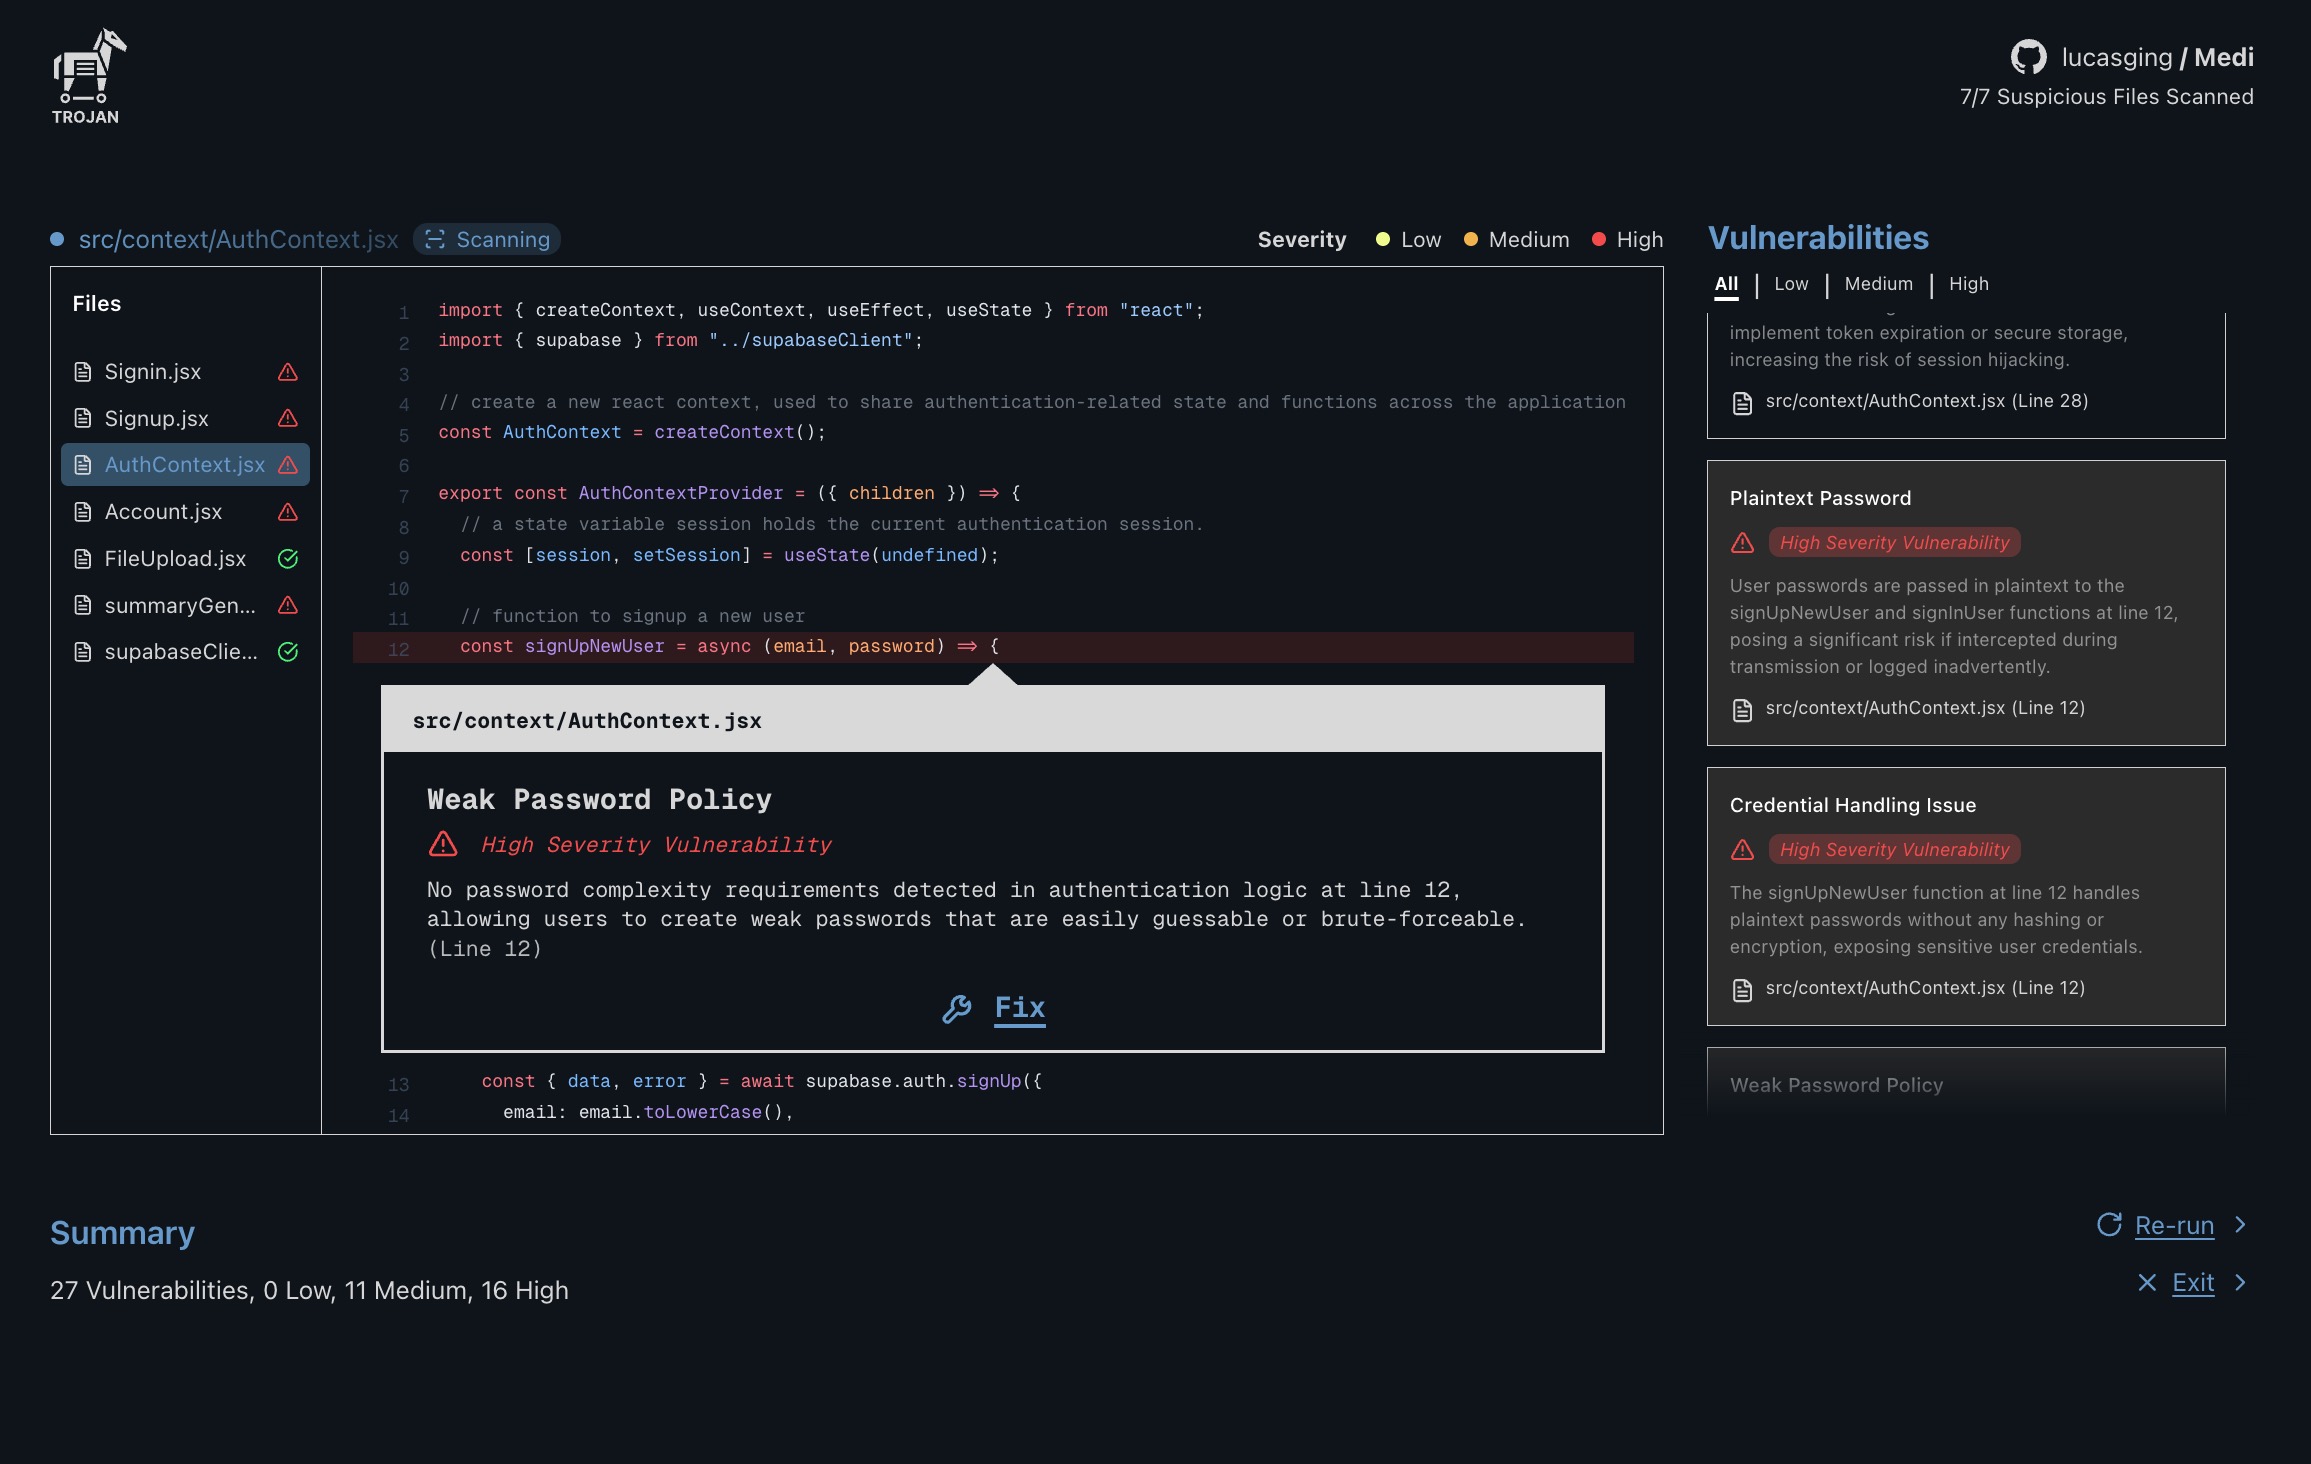Click the warning icon next to Signin.jsx

click(x=288, y=372)
